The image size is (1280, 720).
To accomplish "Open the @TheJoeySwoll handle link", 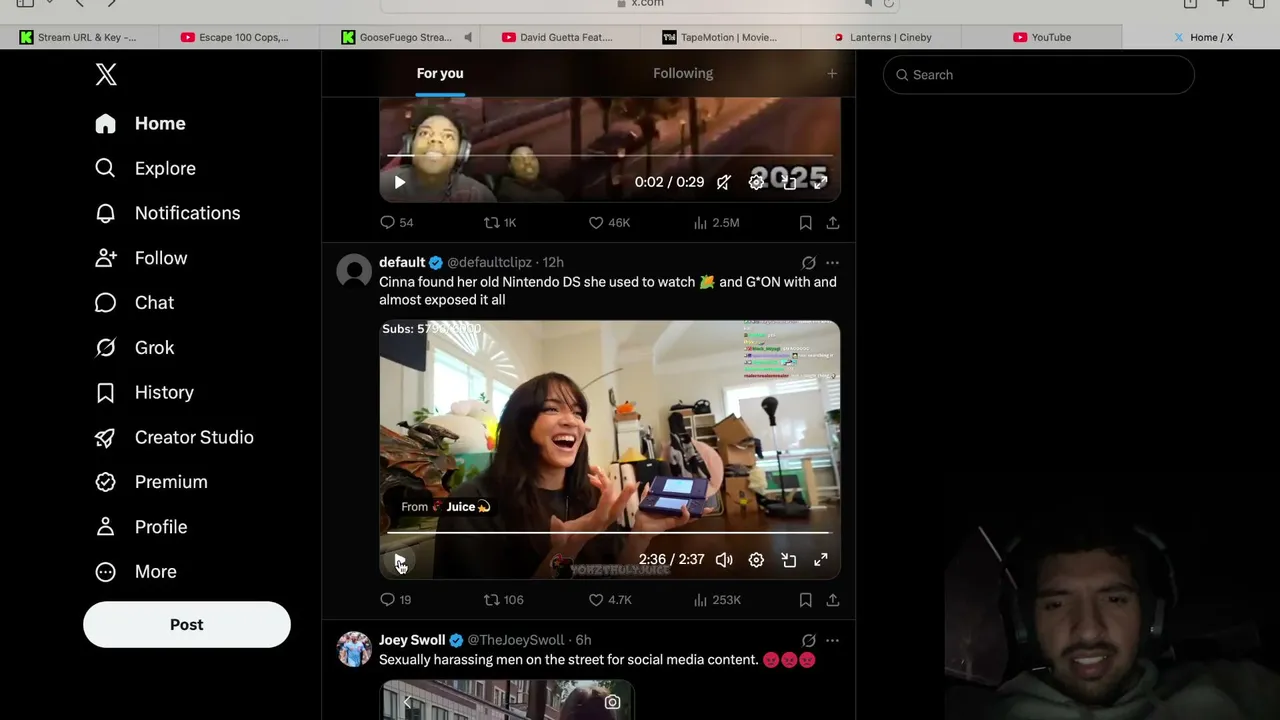I will (516, 641).
